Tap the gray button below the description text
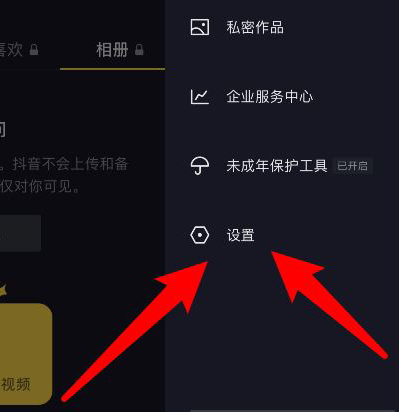Image resolution: width=400 pixels, height=412 pixels. tap(20, 233)
